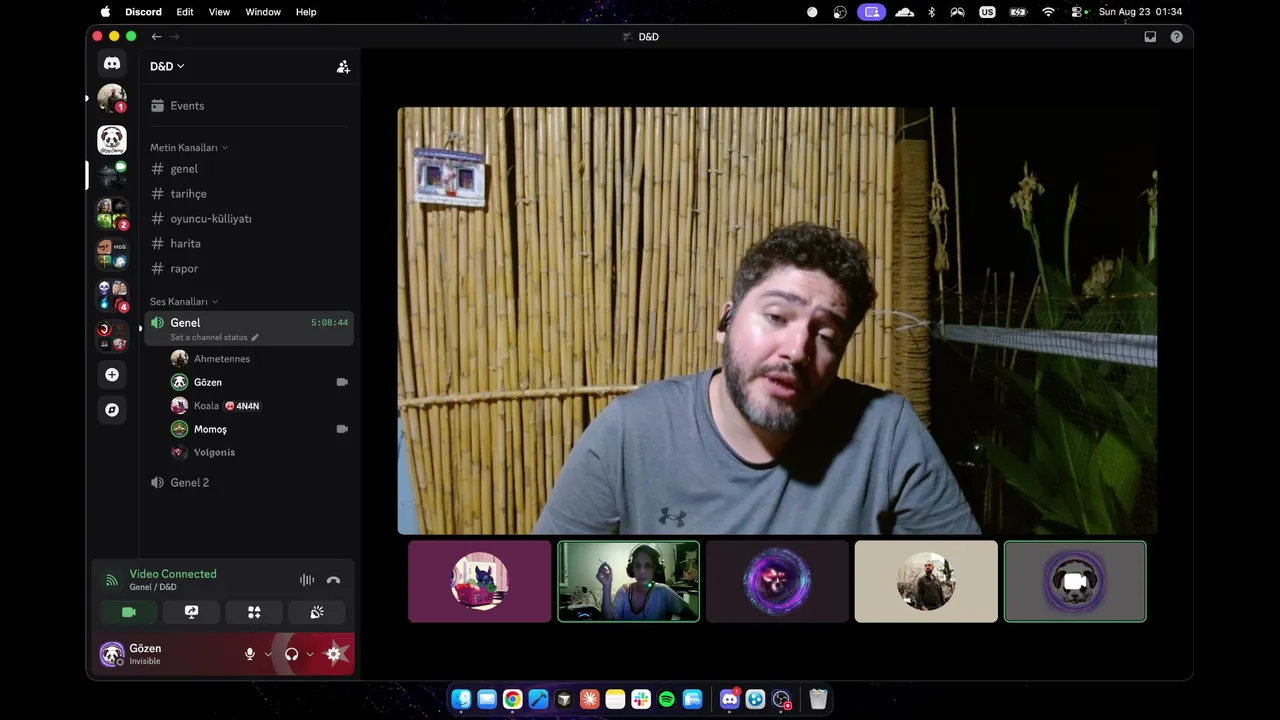Focus the main speaker video feed
Screen dimensions: 1280x720
click(777, 321)
